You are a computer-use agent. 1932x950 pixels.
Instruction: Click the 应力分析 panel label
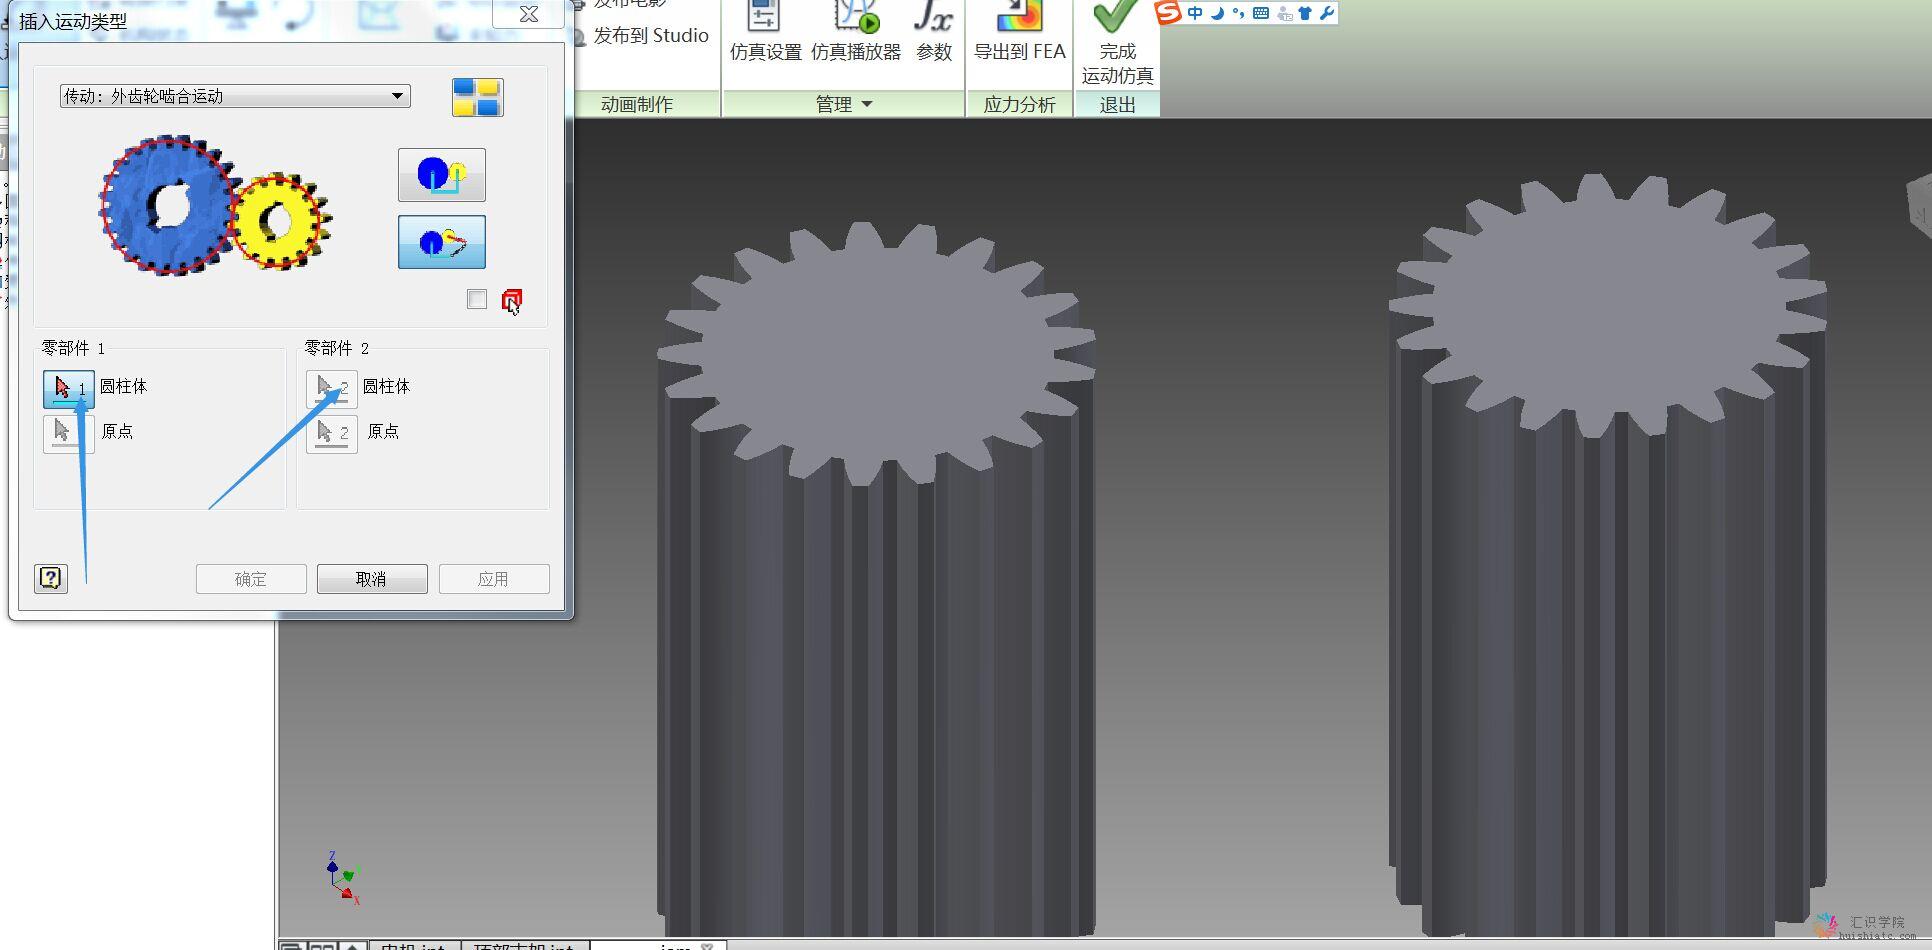click(1019, 104)
